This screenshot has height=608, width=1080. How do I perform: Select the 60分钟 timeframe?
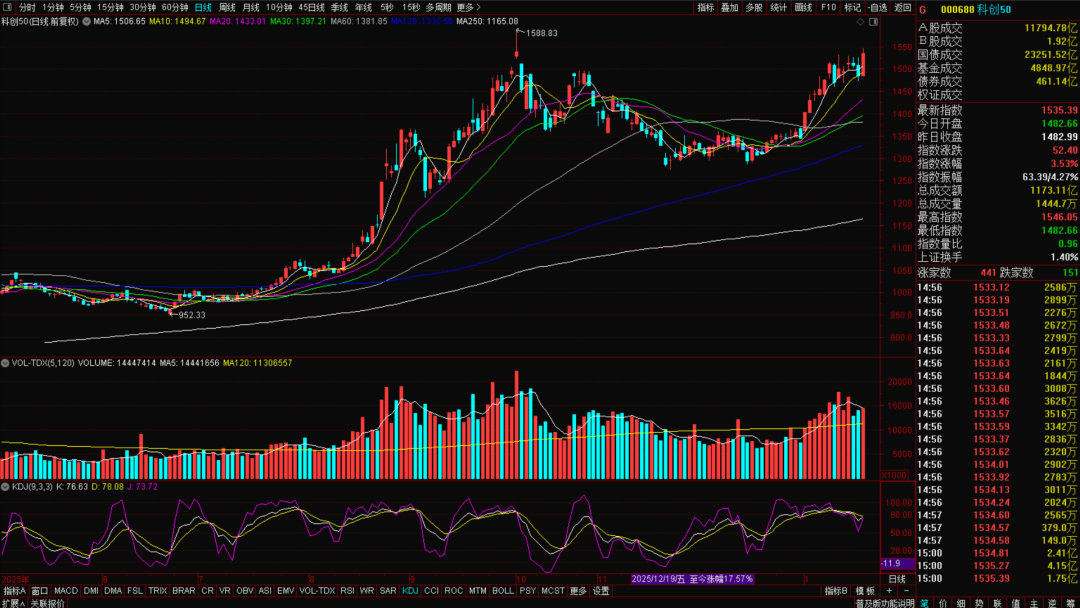[x=175, y=7]
